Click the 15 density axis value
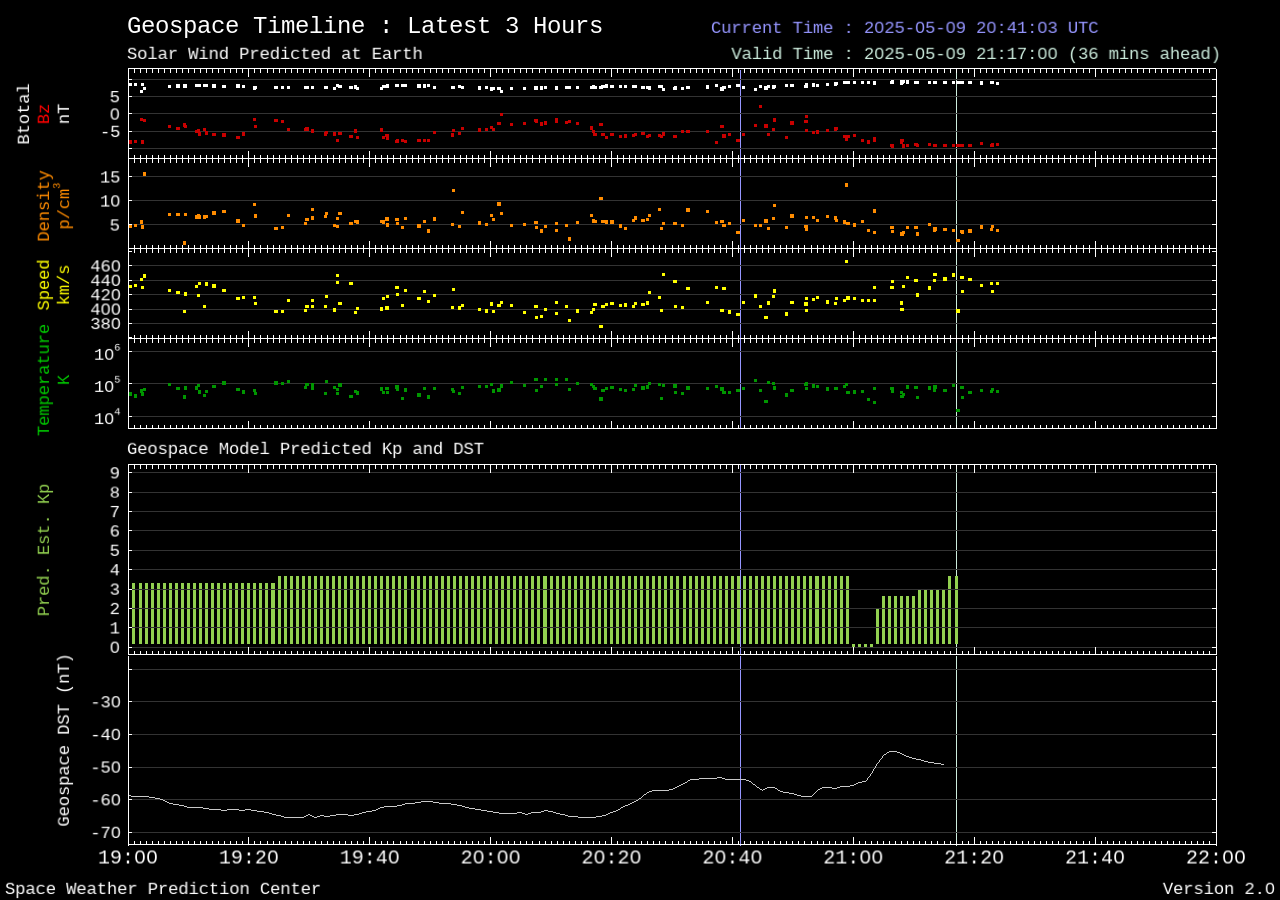This screenshot has width=1280, height=900. pyautogui.click(x=110, y=177)
